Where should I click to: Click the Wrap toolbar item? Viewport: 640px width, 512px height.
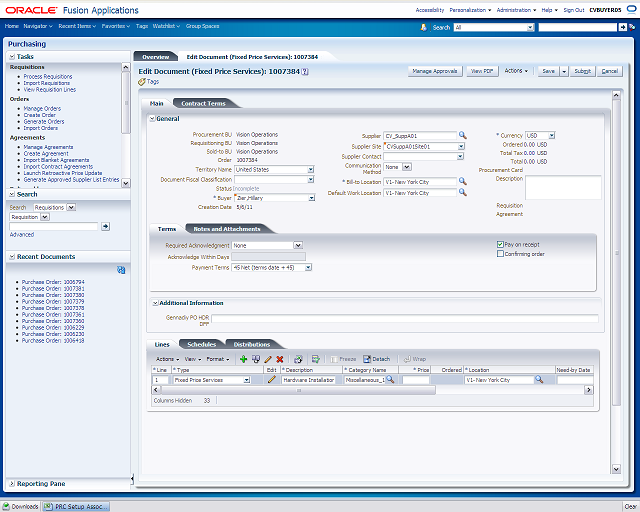tap(415, 359)
